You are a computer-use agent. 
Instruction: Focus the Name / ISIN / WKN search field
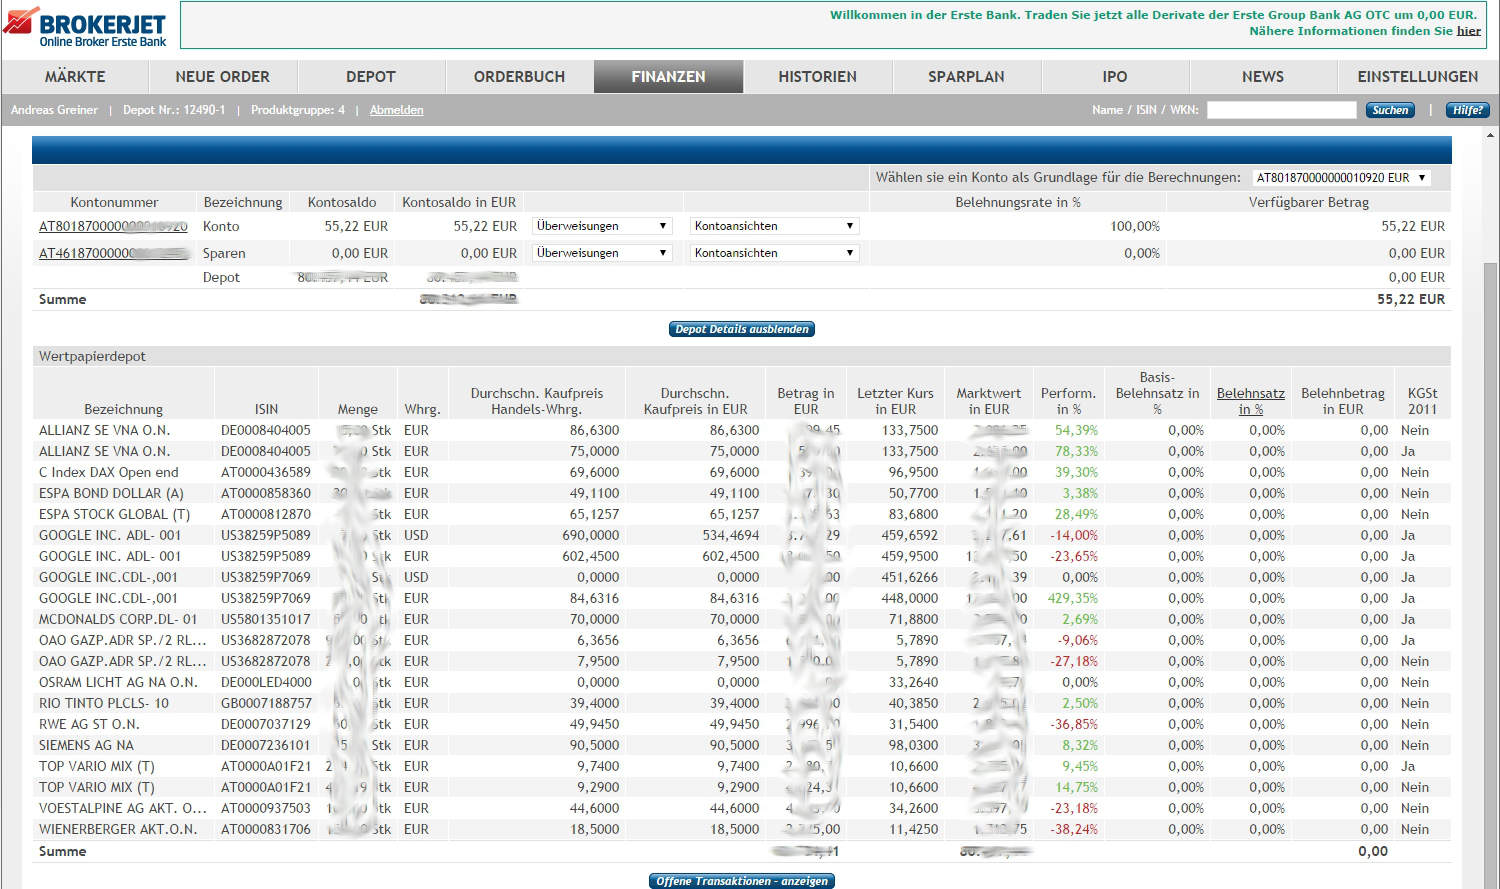1282,110
